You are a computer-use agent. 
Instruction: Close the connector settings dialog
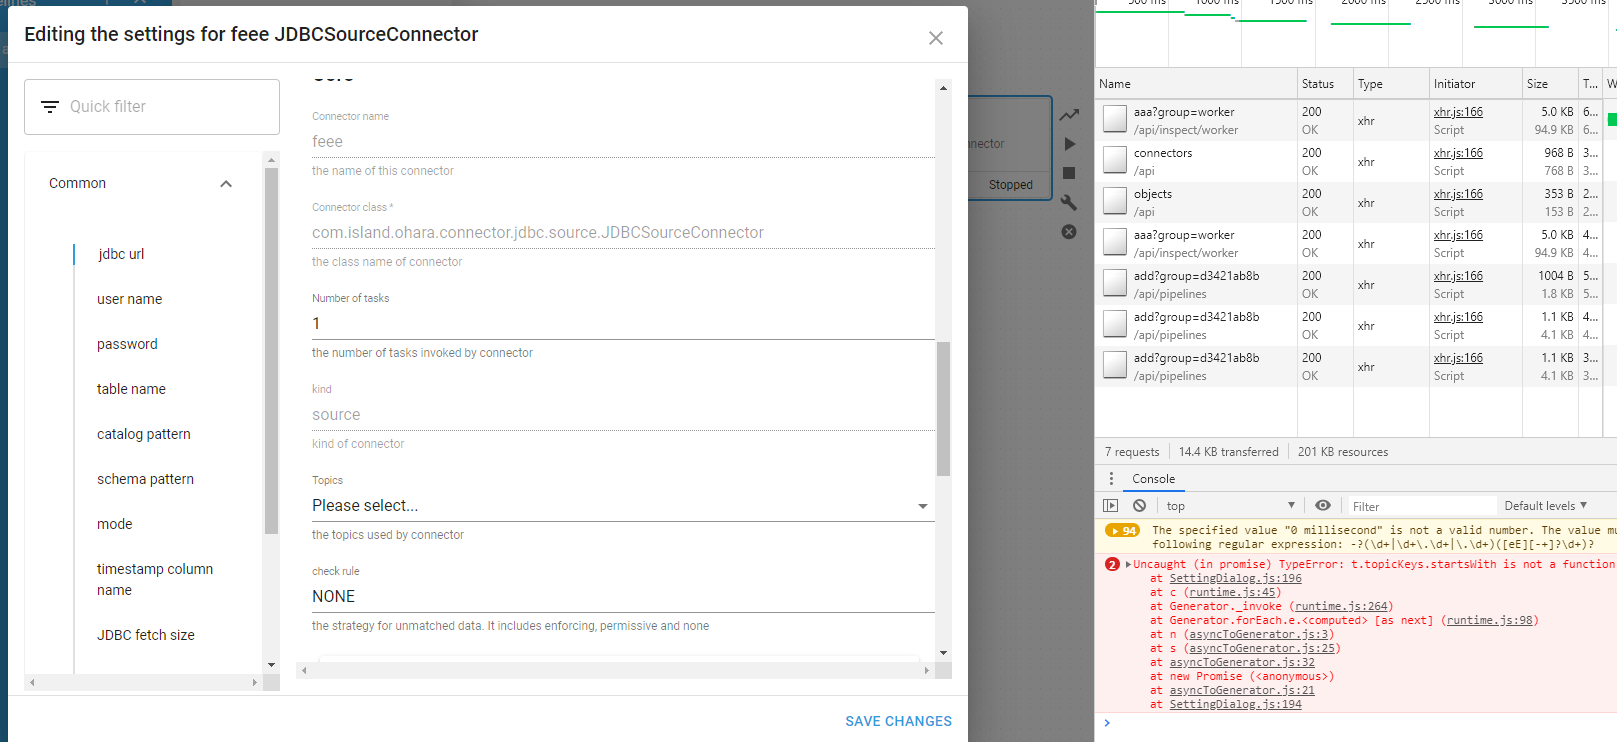[935, 38]
